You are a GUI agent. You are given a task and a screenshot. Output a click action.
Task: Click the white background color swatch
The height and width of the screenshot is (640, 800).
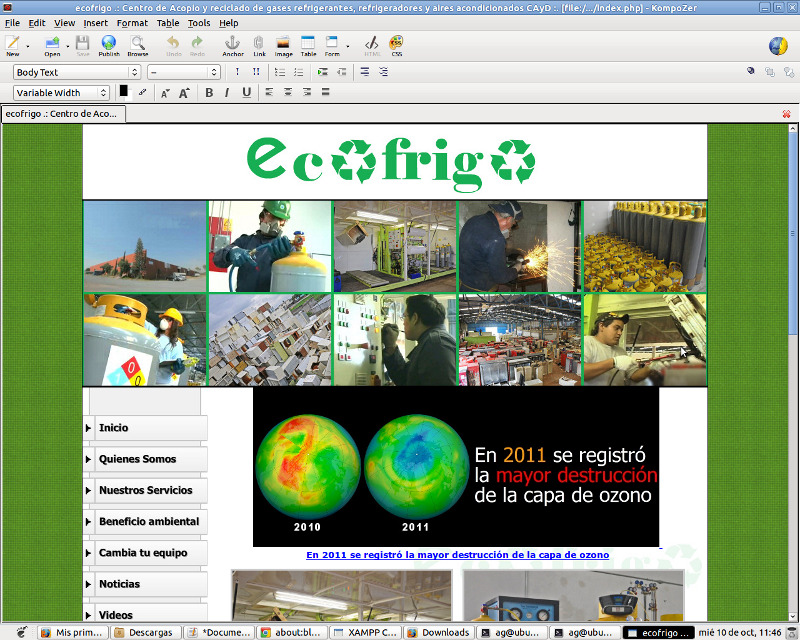(129, 95)
